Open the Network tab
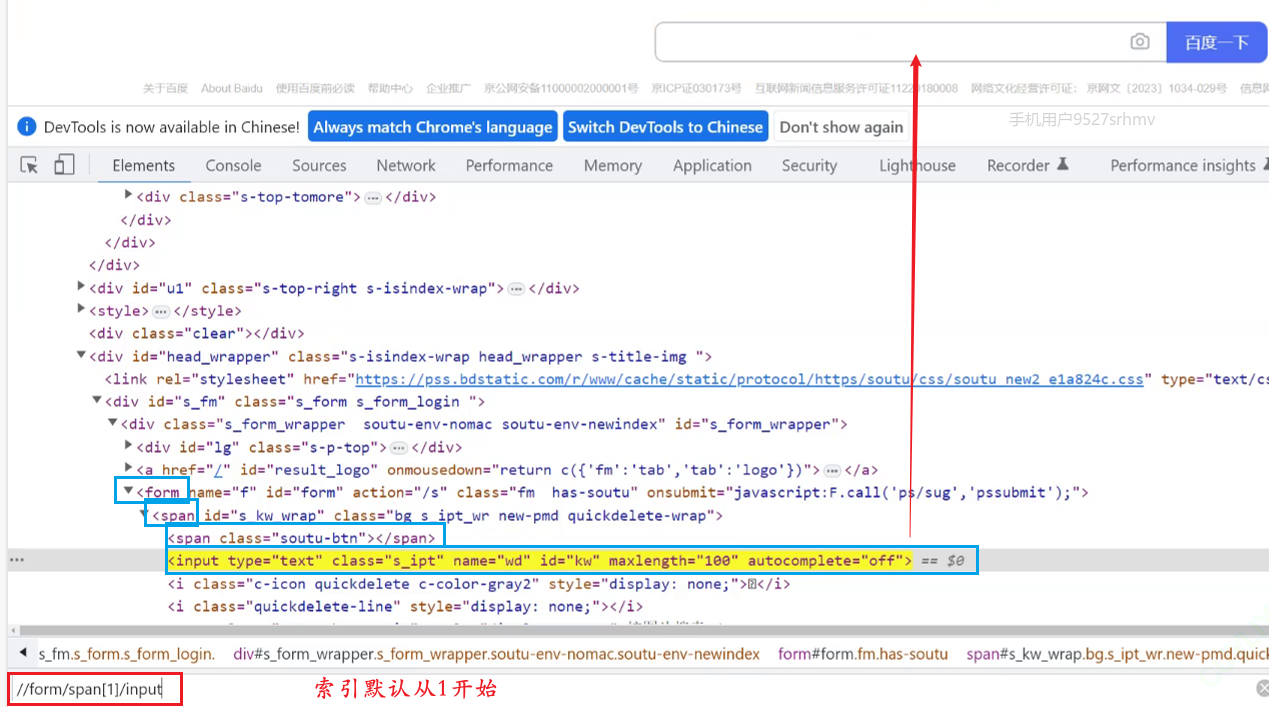This screenshot has width=1269, height=707. coord(406,166)
